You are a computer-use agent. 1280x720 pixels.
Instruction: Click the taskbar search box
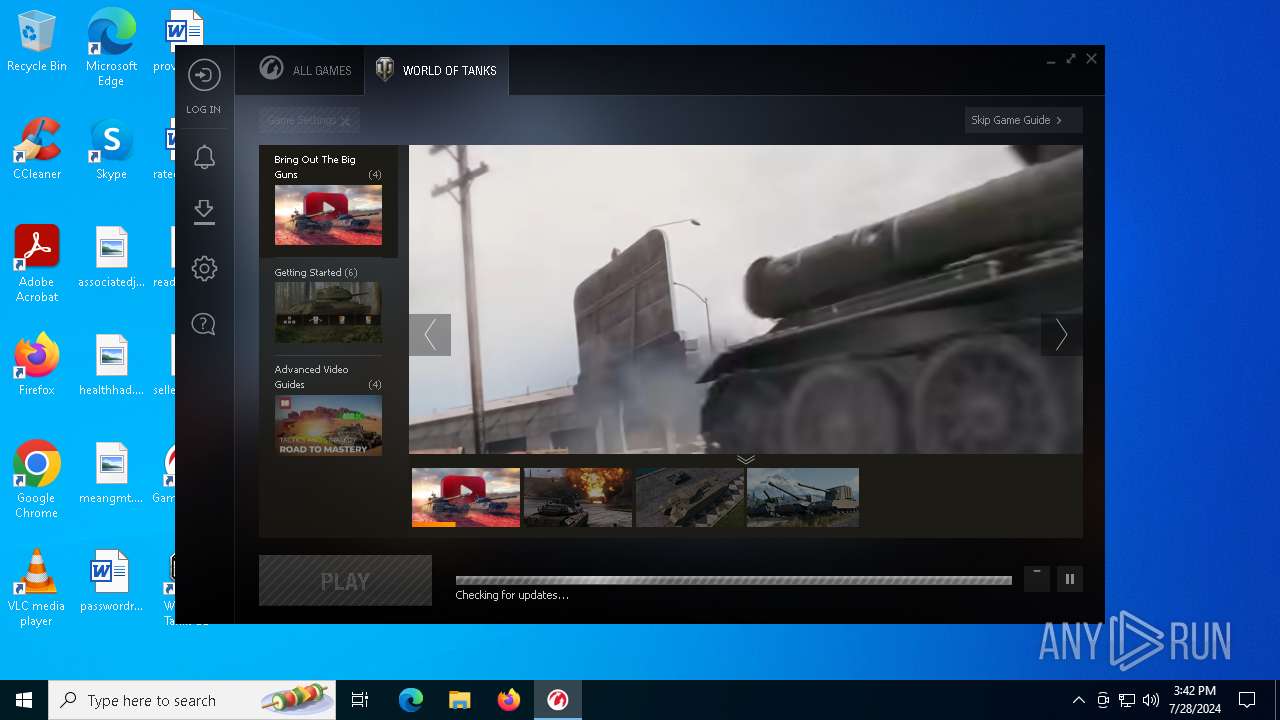pyautogui.click(x=192, y=700)
